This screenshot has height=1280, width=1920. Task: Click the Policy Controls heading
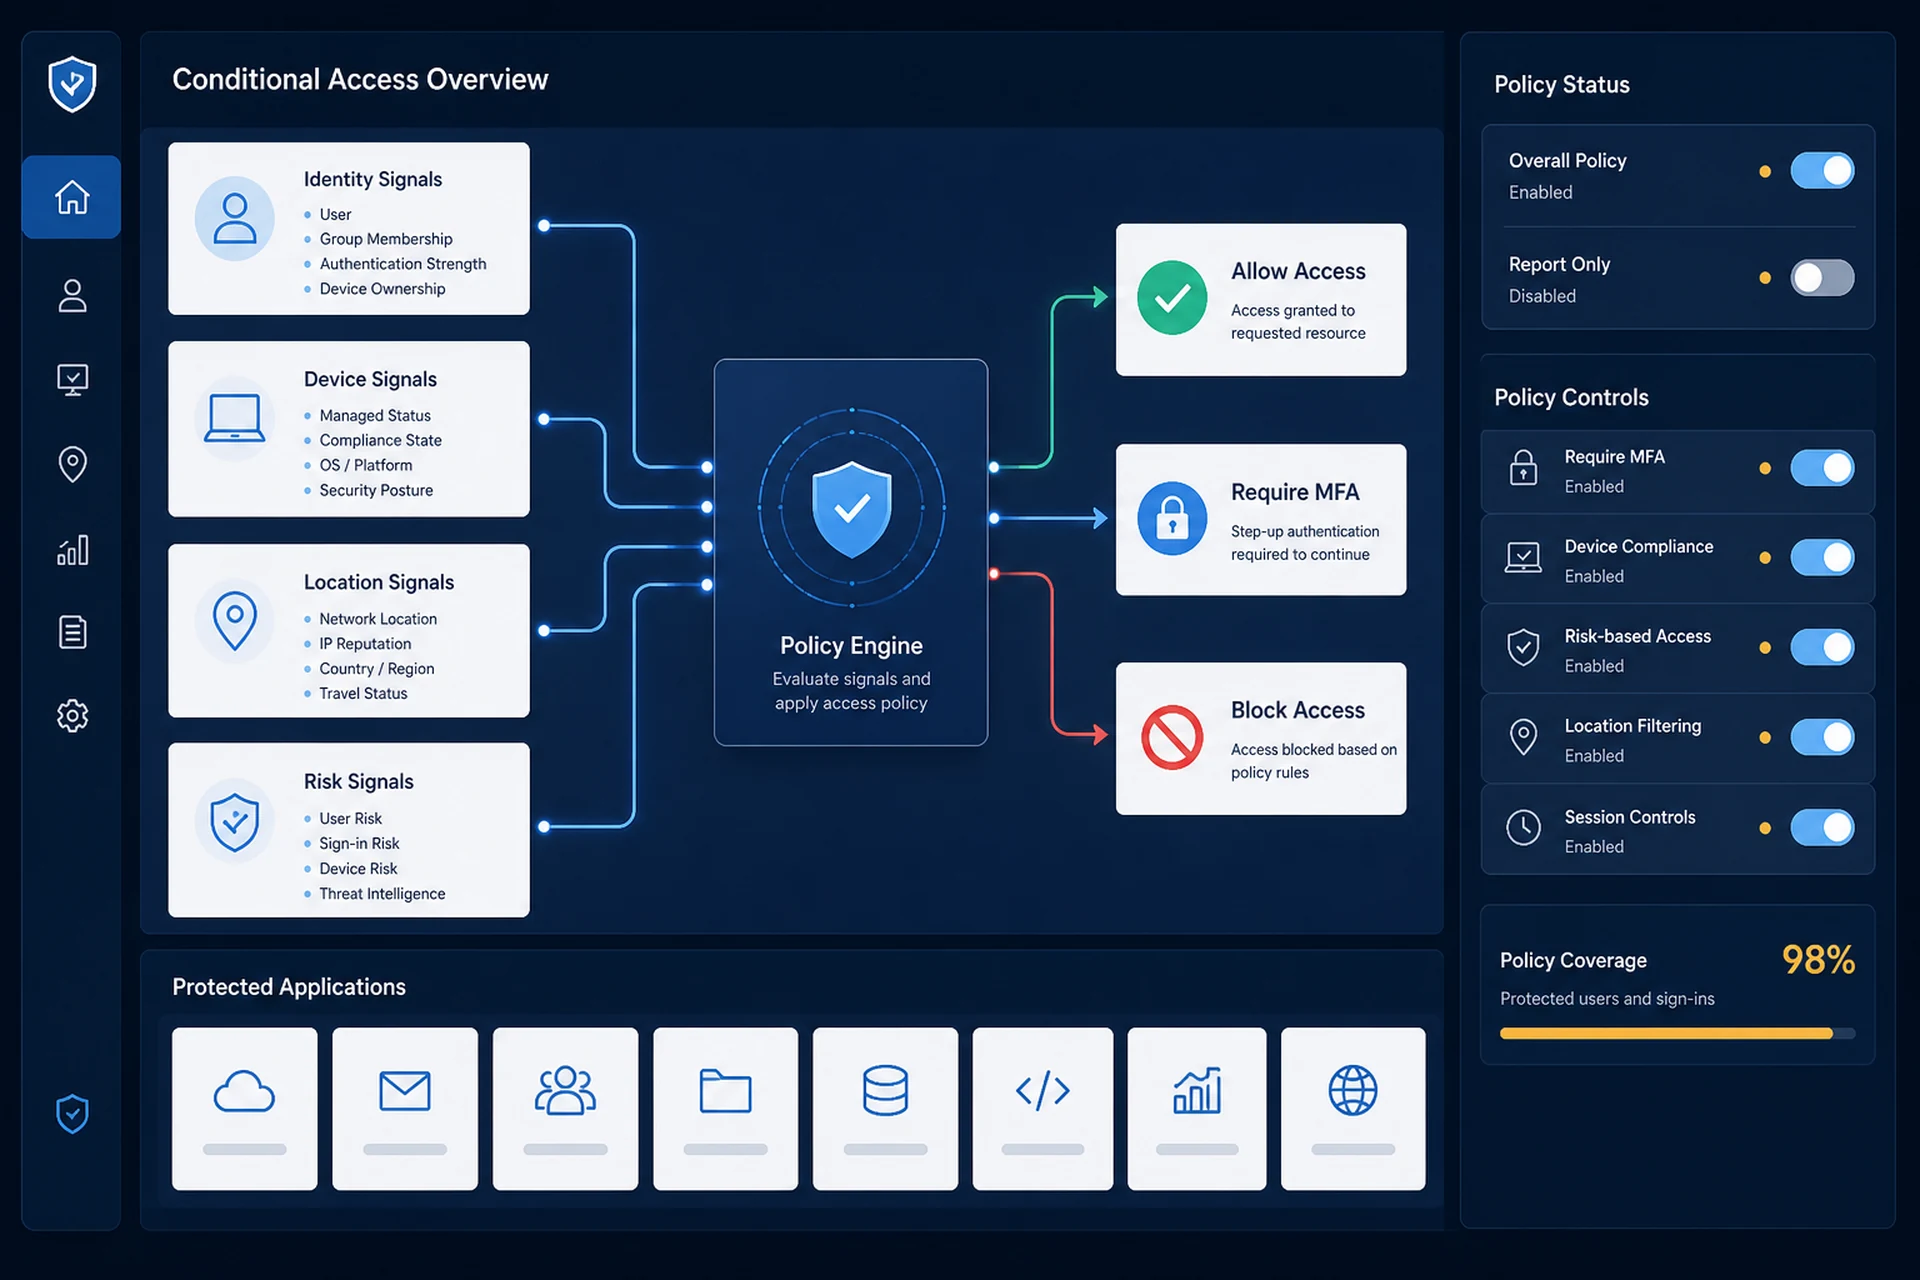1571,398
